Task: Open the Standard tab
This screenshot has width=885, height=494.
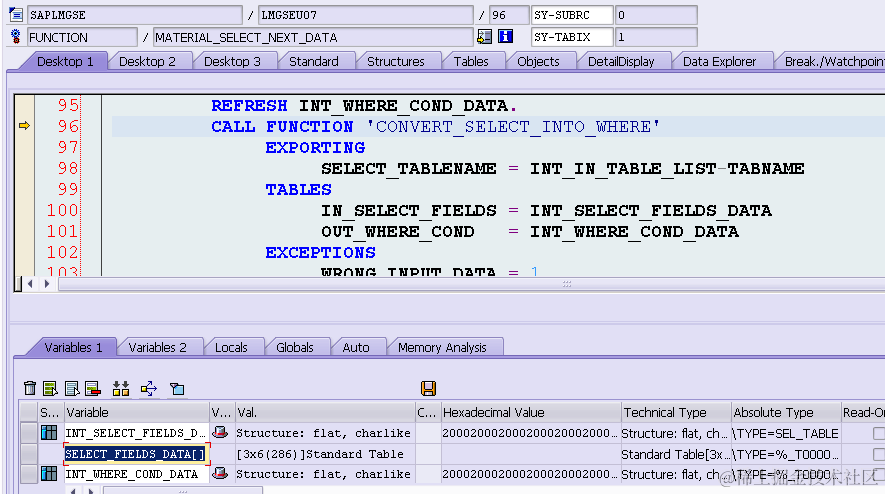Action: [314, 62]
